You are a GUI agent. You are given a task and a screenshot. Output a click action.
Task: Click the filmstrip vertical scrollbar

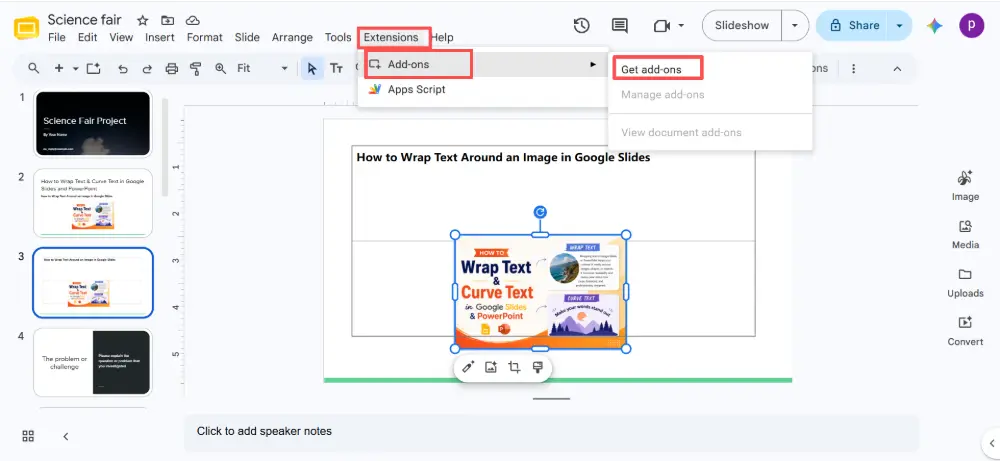[165, 147]
